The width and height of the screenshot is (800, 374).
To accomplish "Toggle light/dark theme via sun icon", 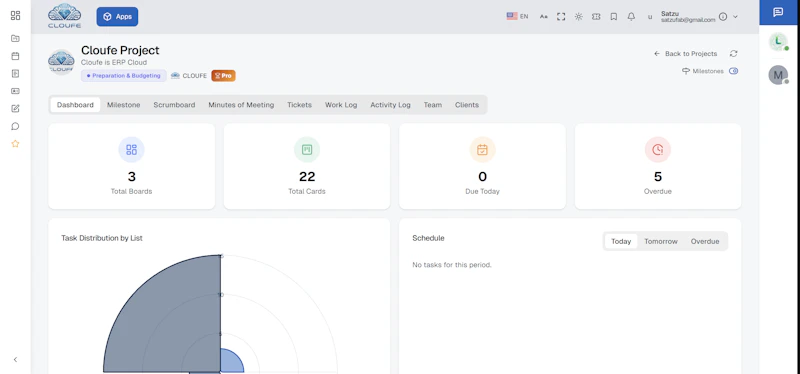I will click(579, 16).
